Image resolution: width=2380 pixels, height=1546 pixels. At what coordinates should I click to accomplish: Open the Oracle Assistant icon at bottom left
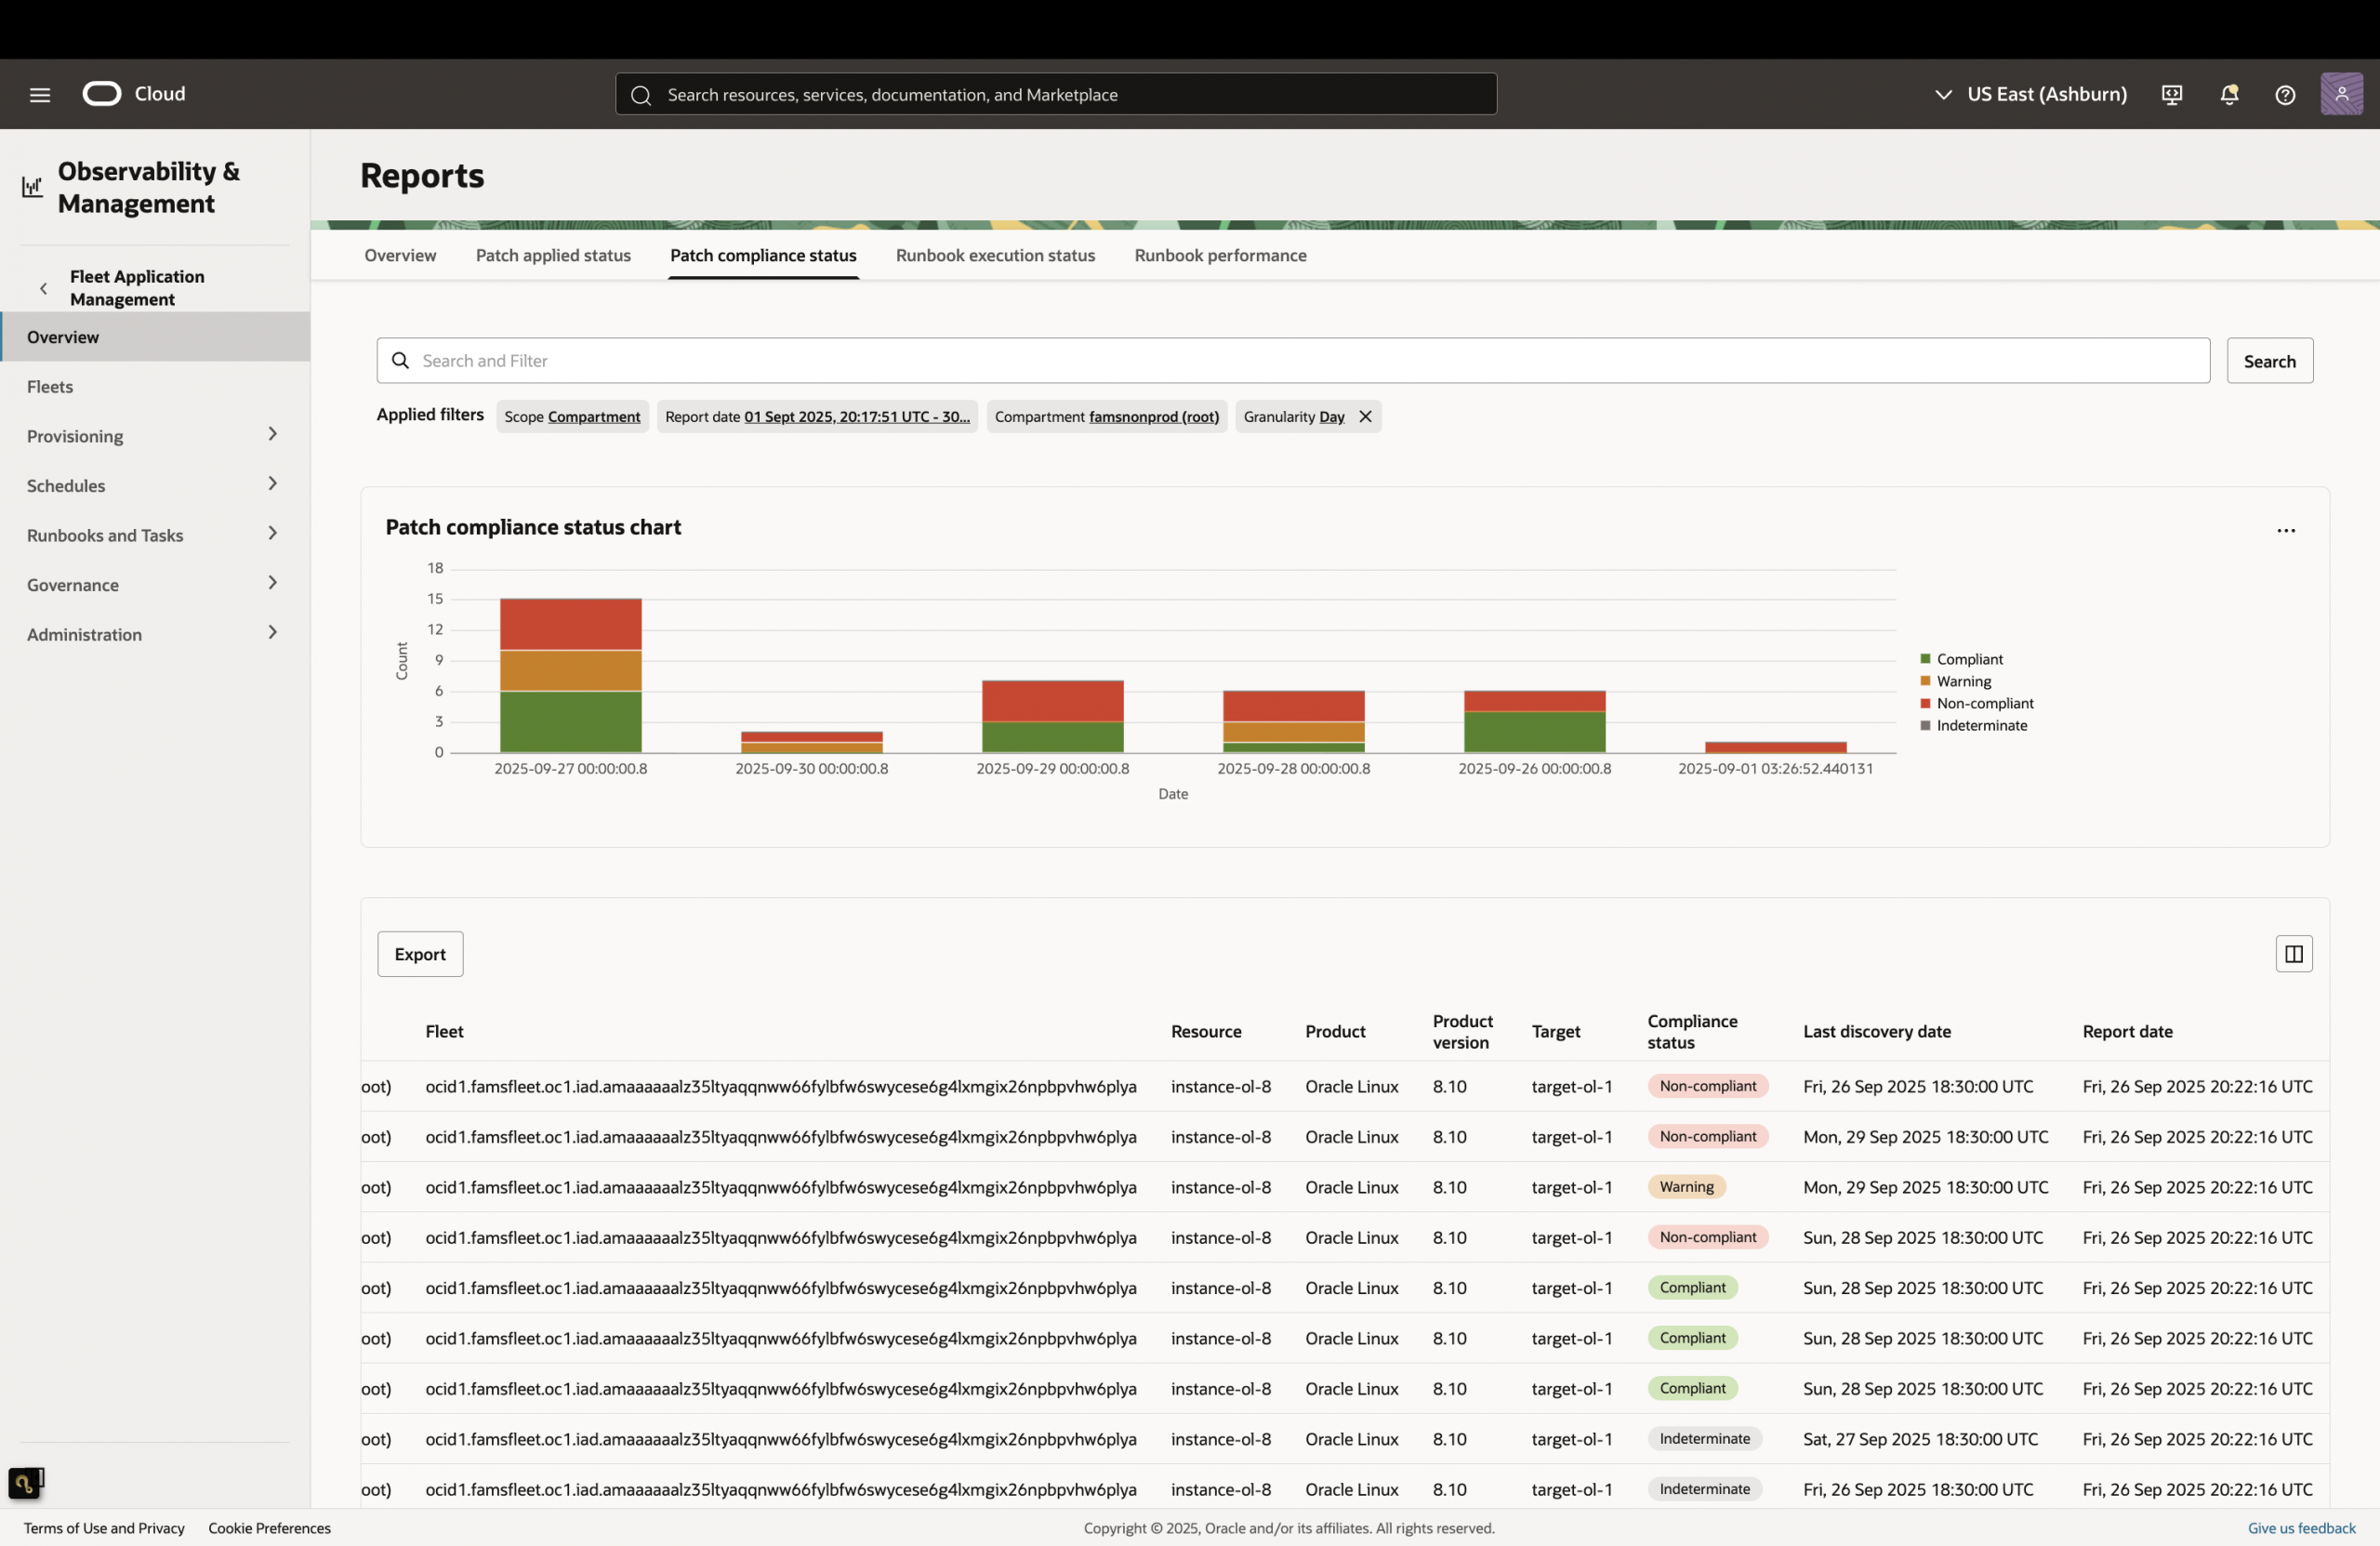click(x=26, y=1484)
